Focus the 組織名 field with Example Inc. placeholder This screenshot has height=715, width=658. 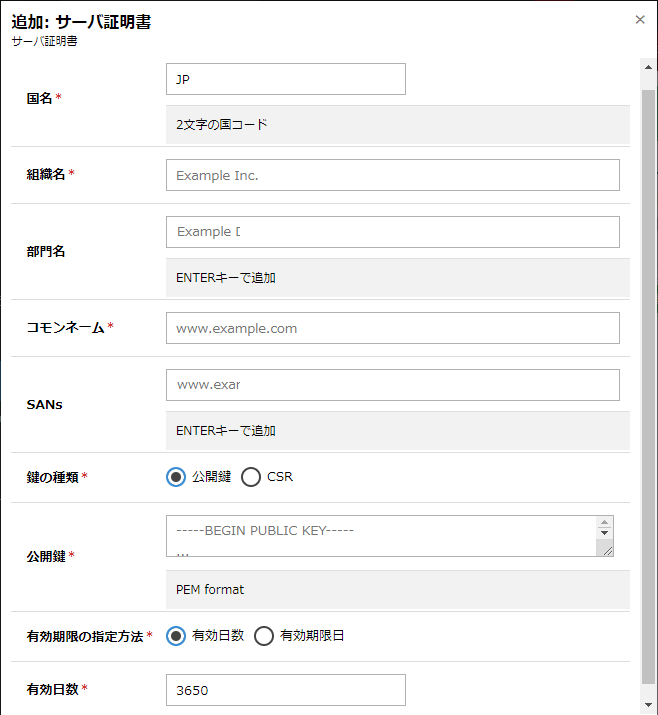pos(393,175)
